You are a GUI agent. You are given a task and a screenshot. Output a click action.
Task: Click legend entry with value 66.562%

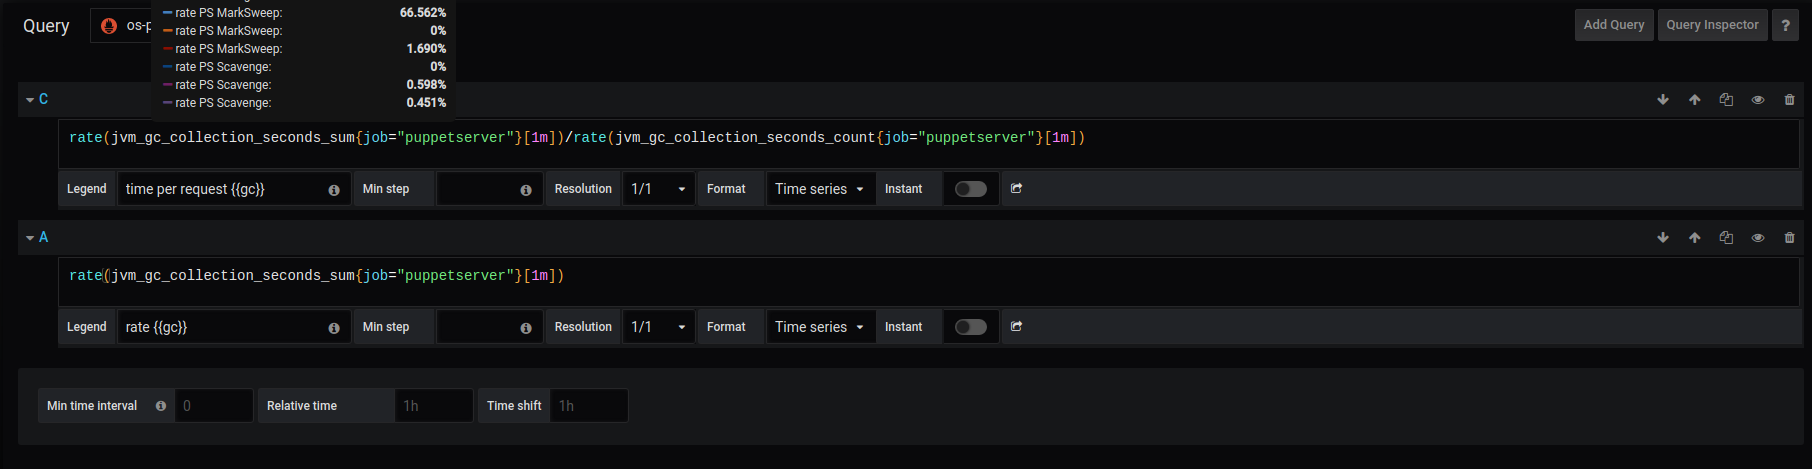tap(304, 13)
